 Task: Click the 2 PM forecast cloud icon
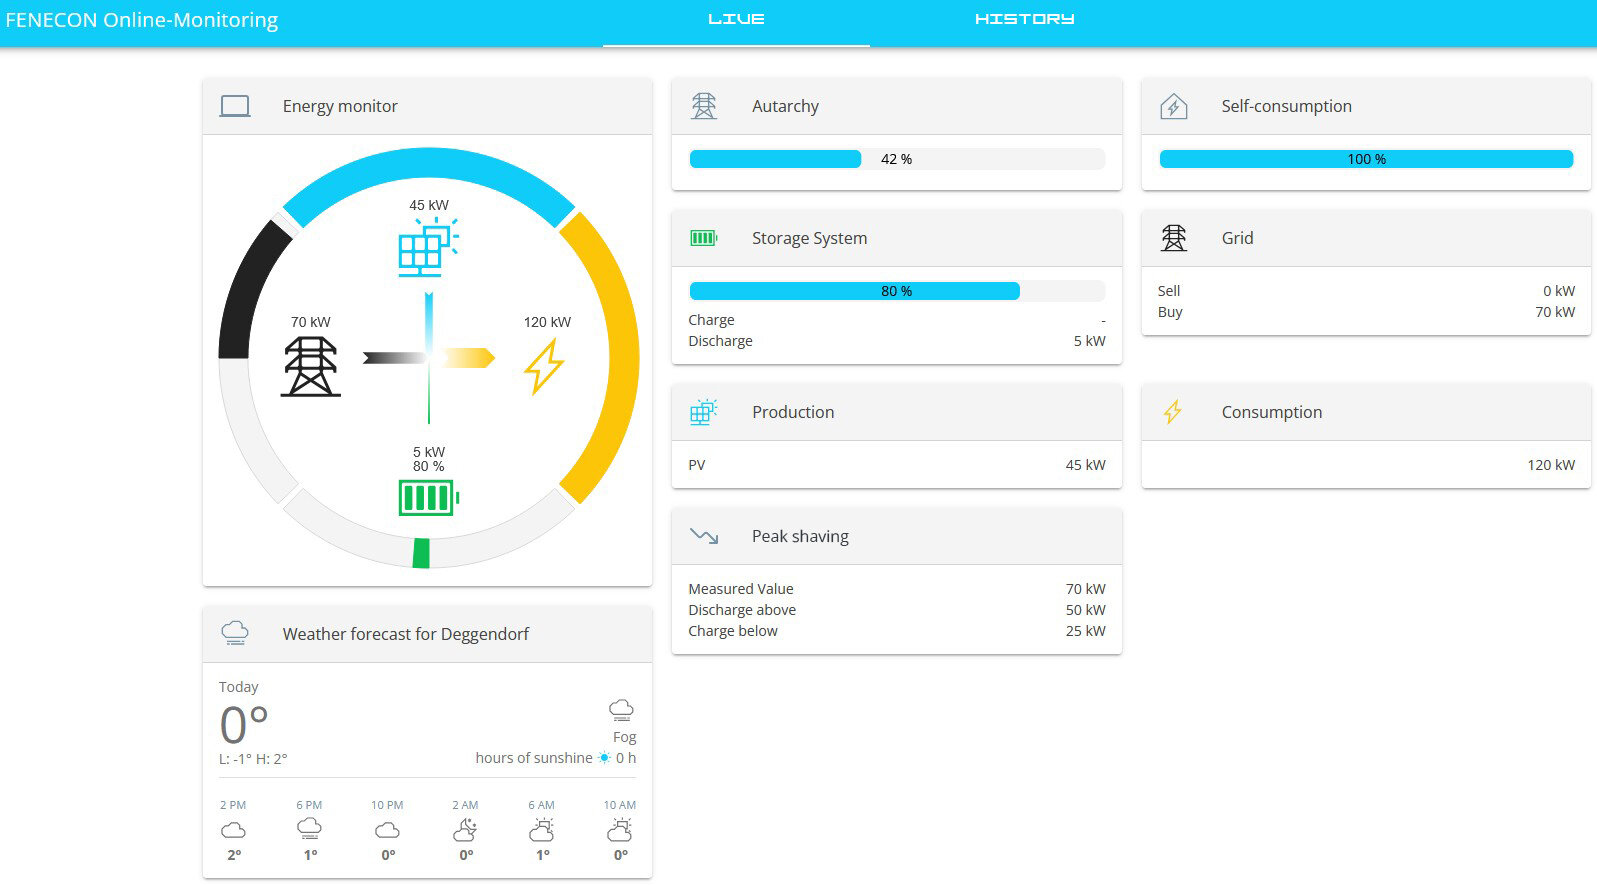233,830
